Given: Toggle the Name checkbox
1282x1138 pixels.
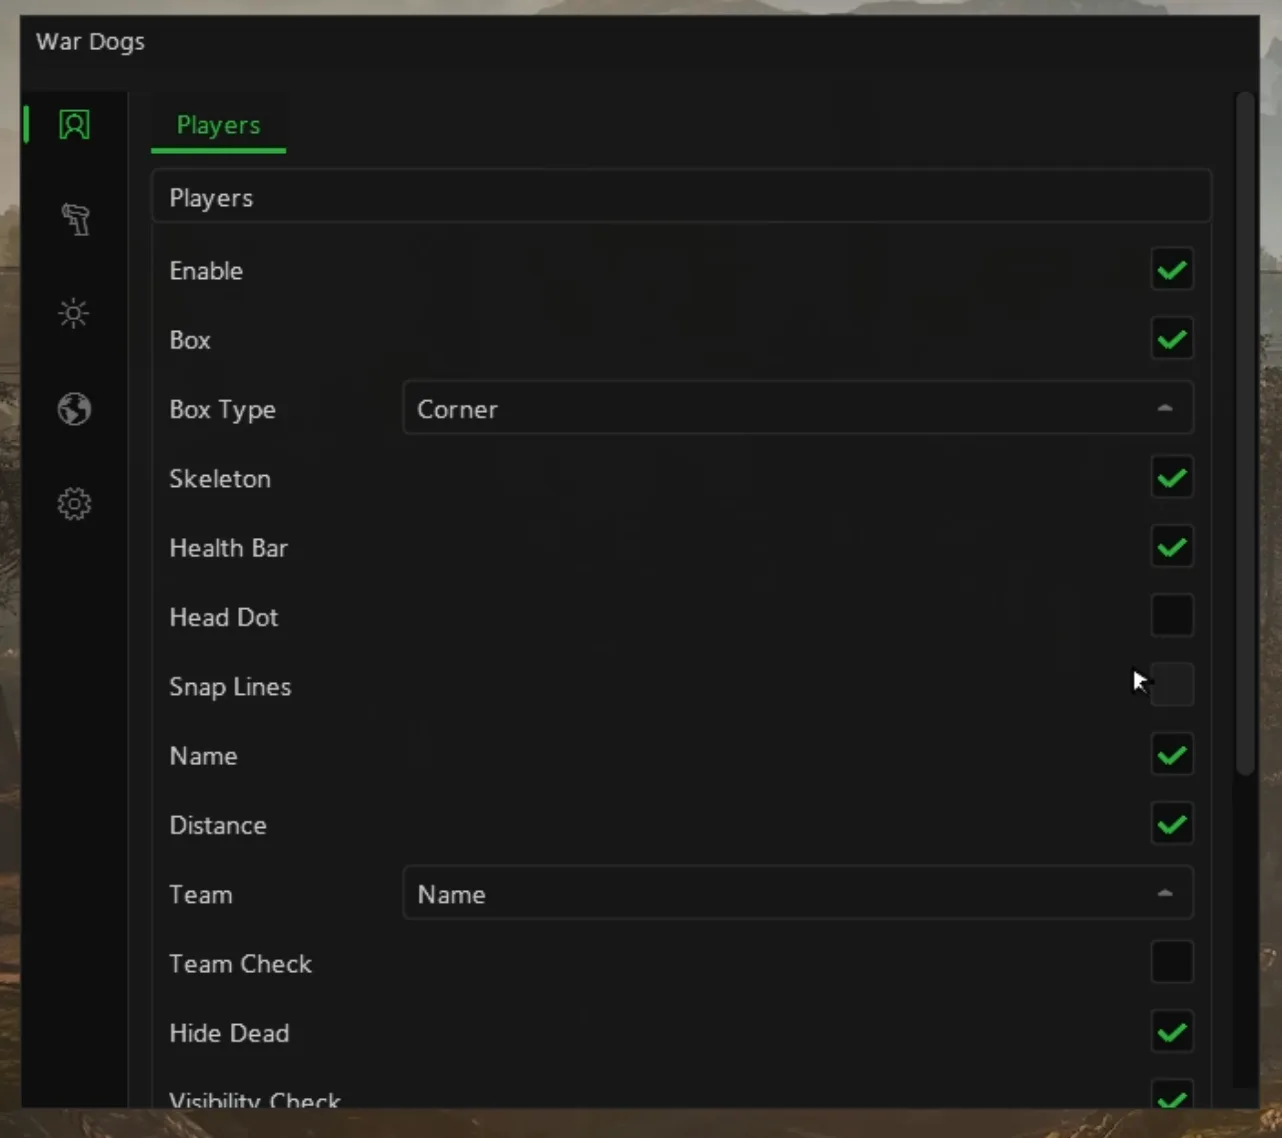Looking at the screenshot, I should pos(1172,755).
